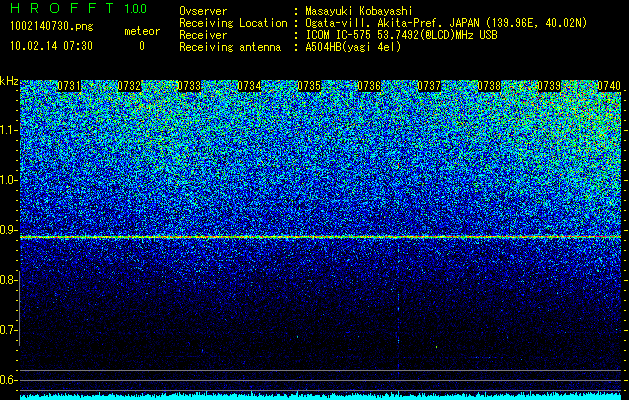Click the meteor count value 0
Viewport: 629px width, 400px height.
coord(142,46)
